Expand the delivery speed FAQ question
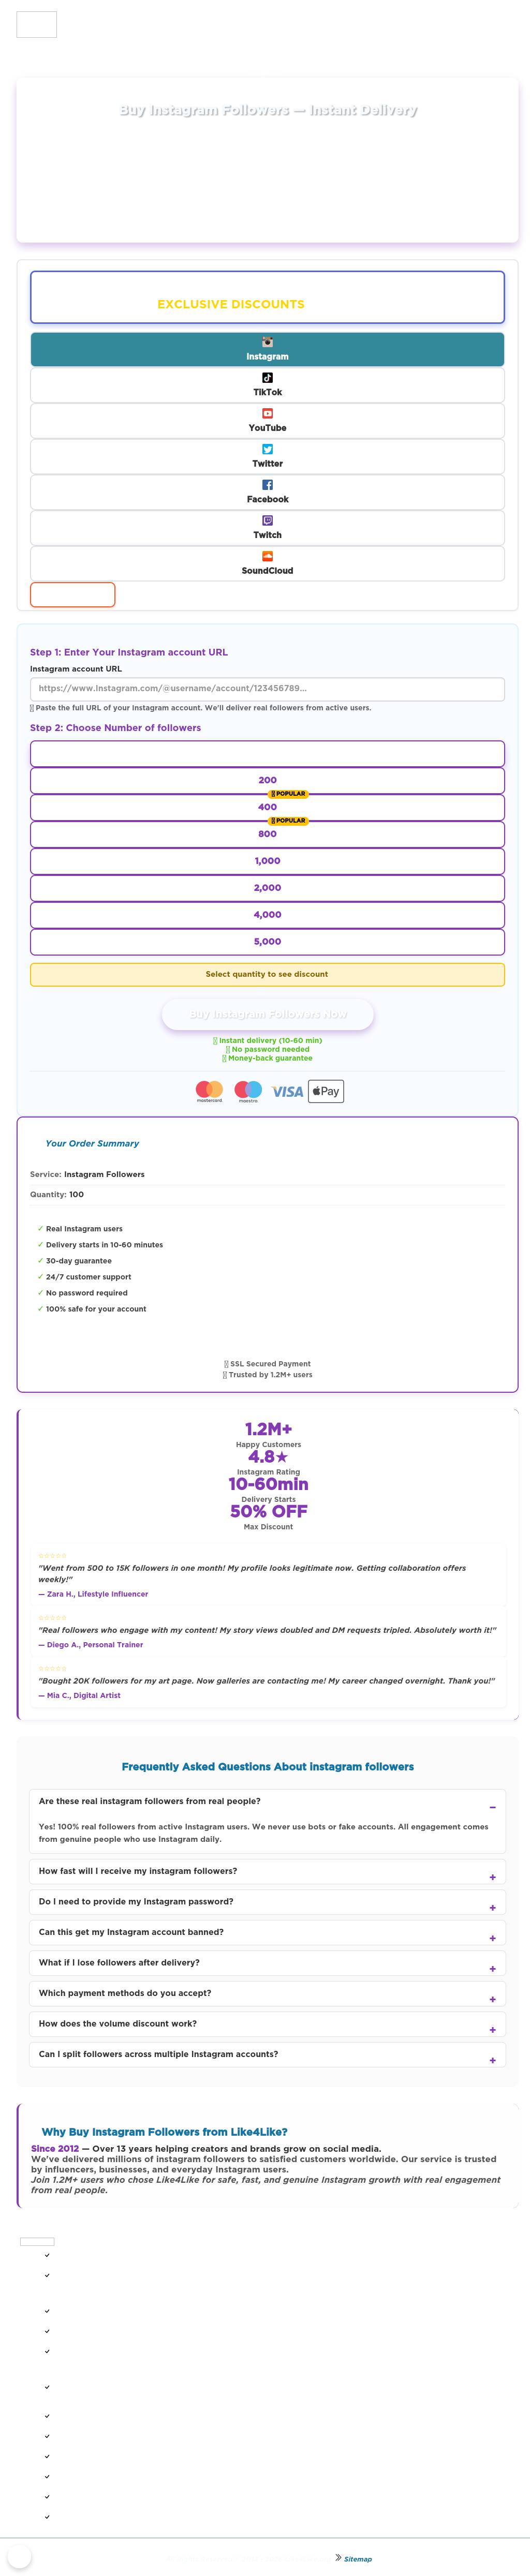530x2576 pixels. tap(492, 1877)
